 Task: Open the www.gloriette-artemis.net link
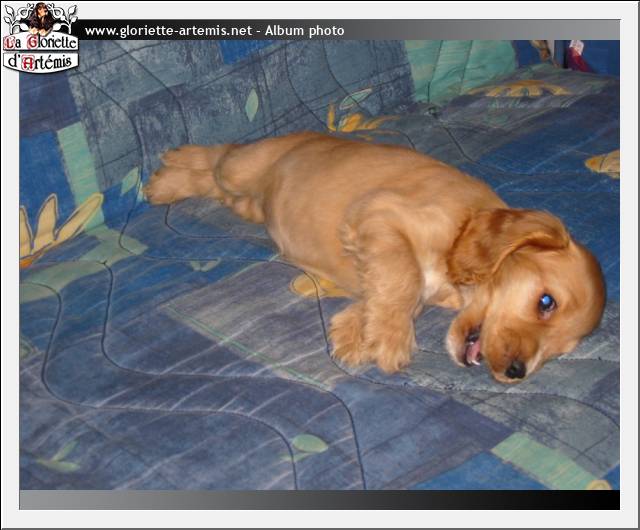(167, 31)
